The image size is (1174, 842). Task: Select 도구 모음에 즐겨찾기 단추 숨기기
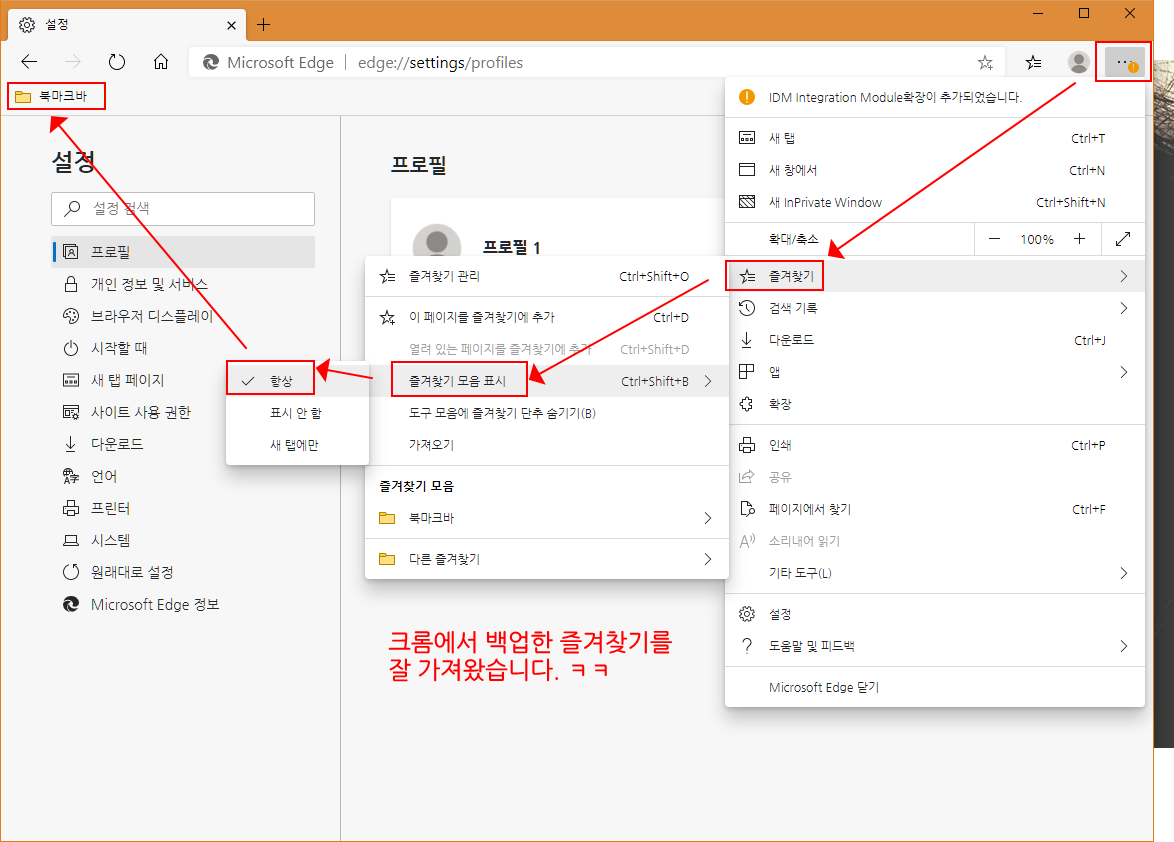tap(547, 413)
